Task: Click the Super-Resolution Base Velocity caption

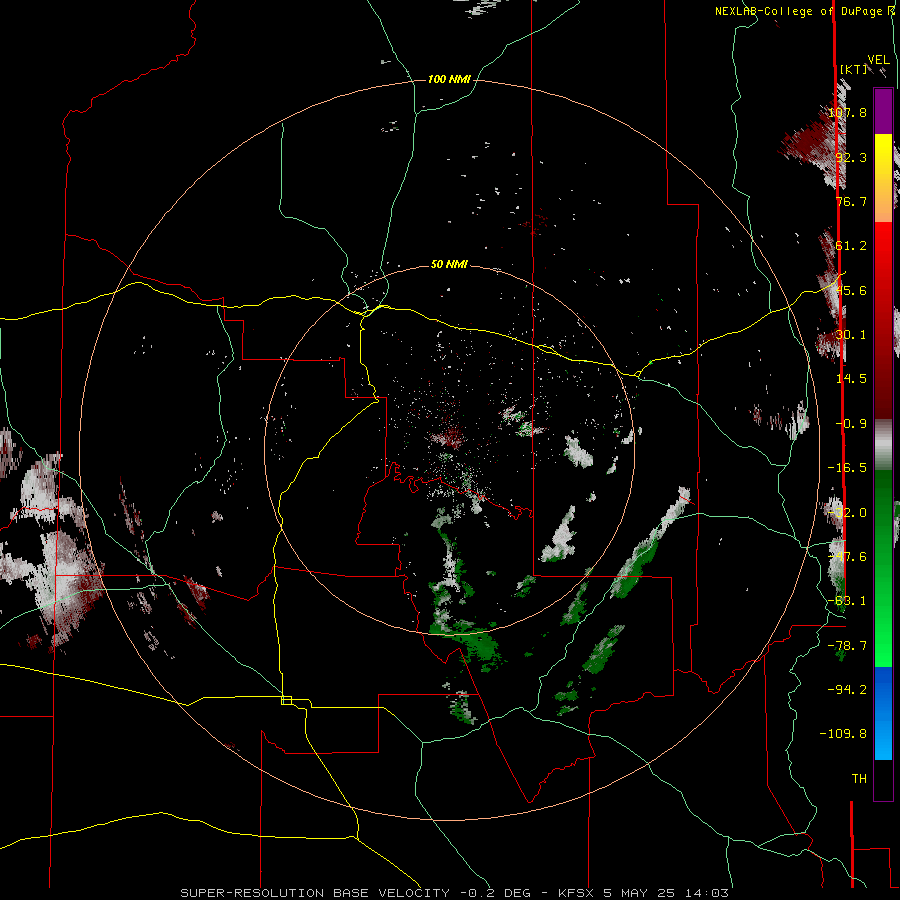Action: pos(455,893)
